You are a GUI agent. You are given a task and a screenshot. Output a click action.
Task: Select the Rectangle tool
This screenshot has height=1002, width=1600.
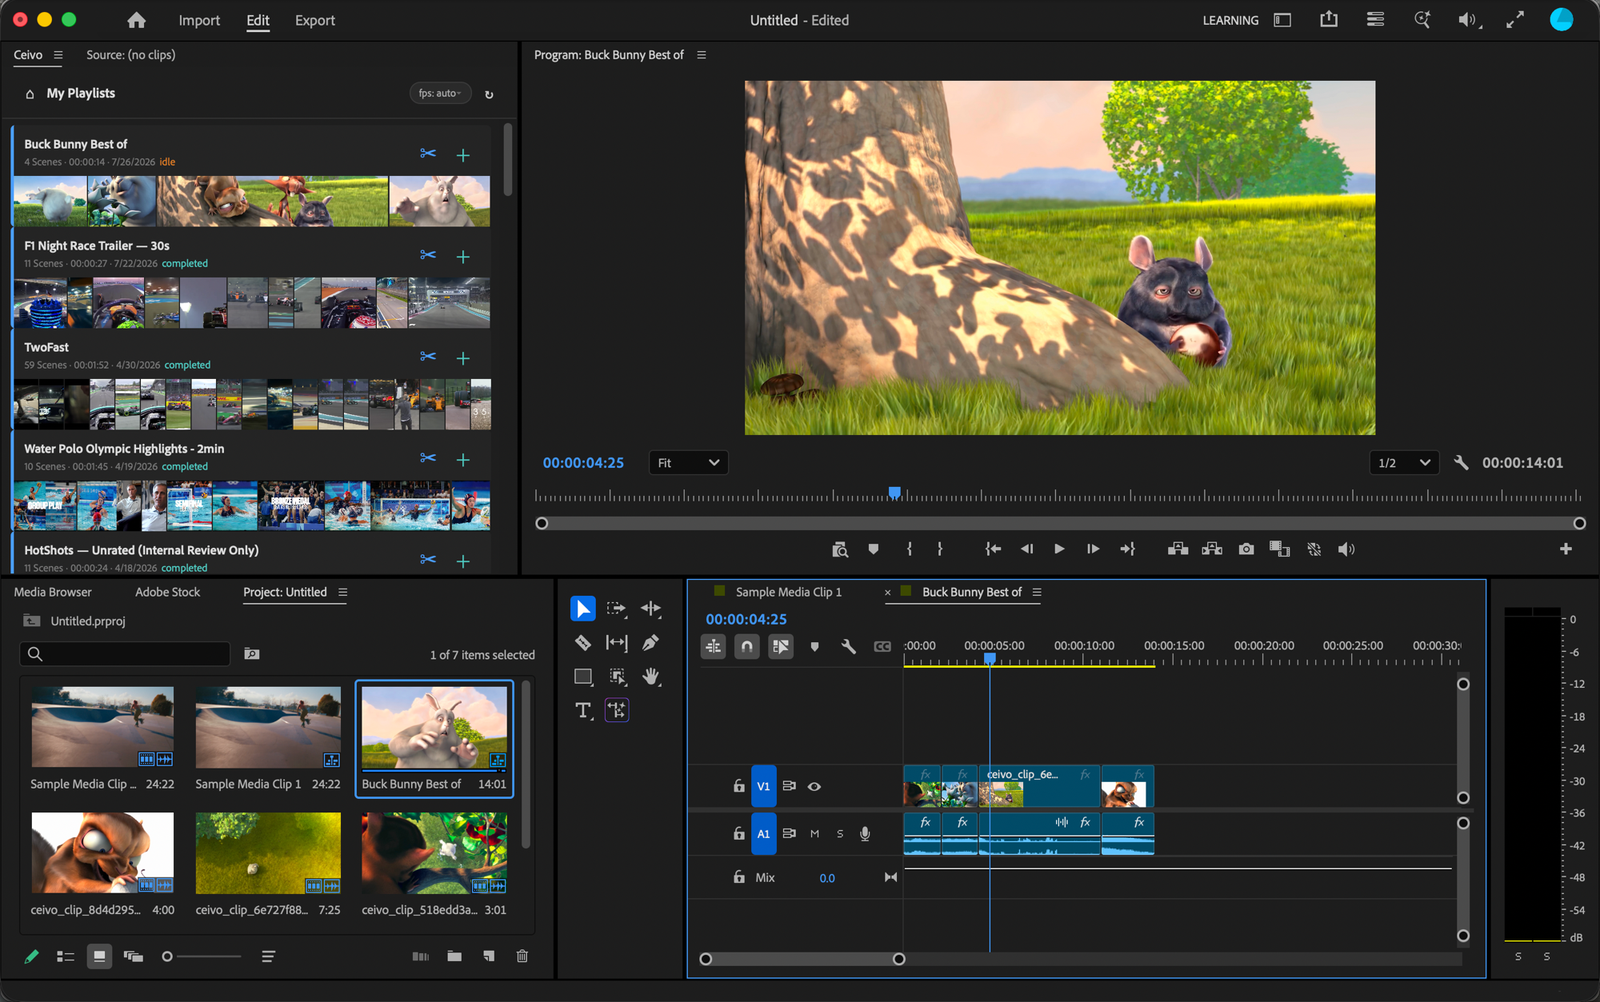583,677
